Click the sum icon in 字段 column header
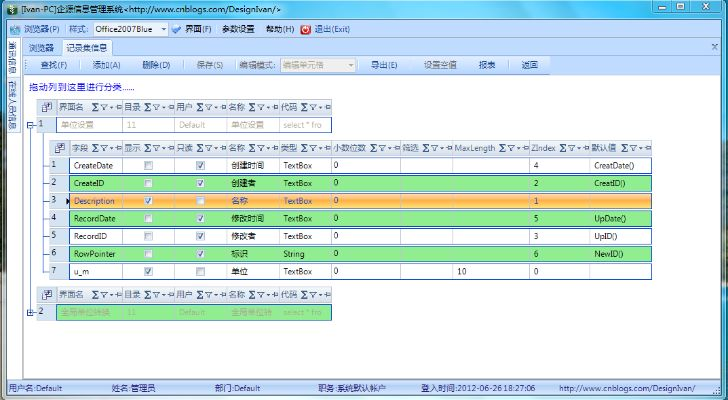 [94, 147]
